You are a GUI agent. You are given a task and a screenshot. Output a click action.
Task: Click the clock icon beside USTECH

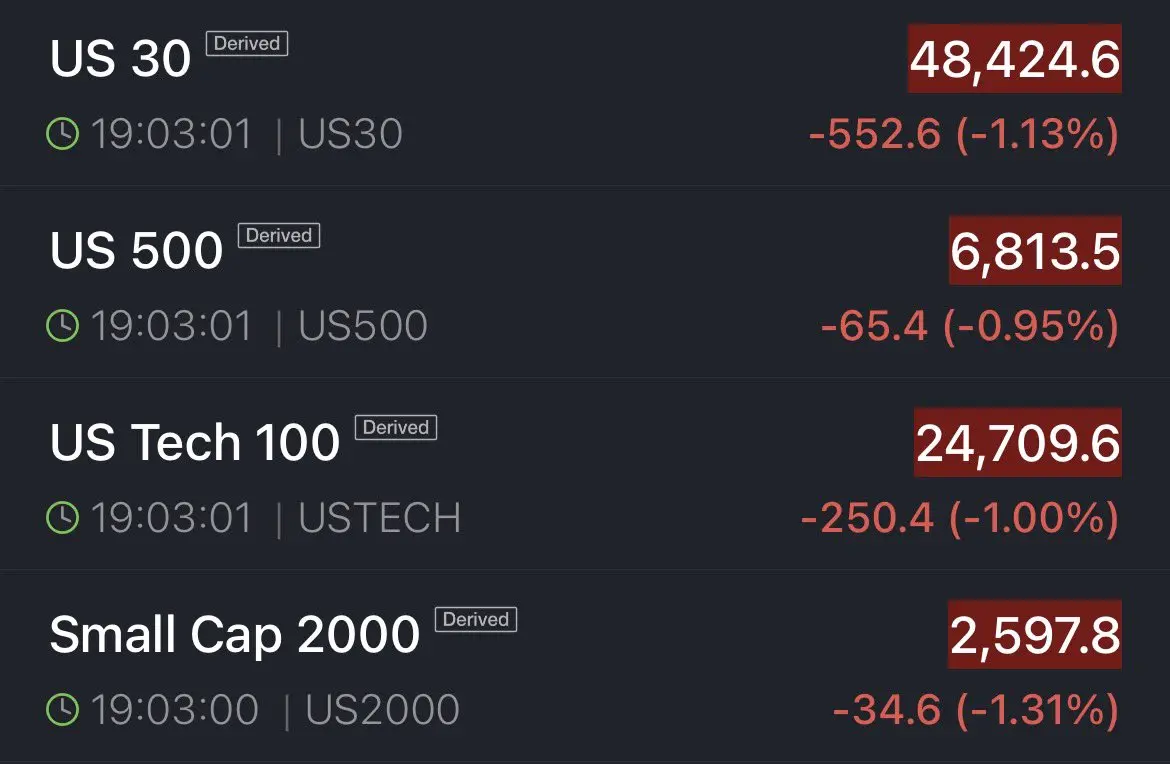tap(62, 518)
